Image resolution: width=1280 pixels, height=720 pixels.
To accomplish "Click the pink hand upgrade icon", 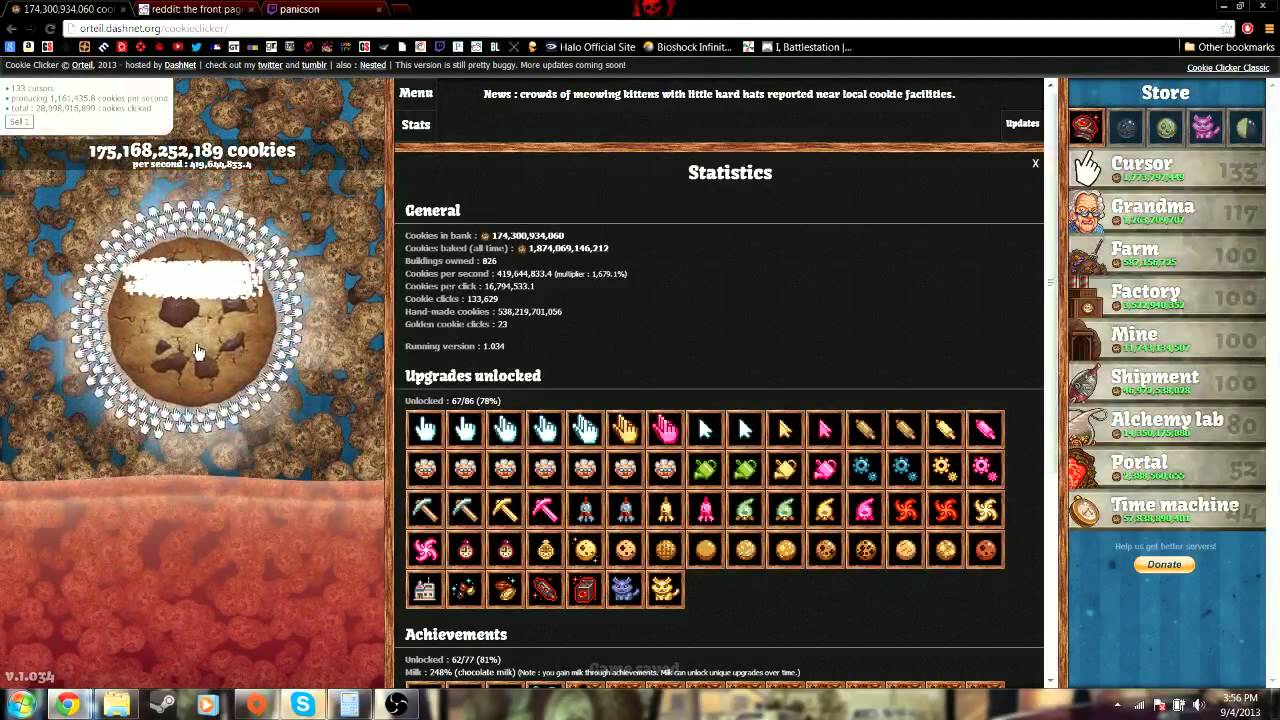I will pyautogui.click(x=665, y=430).
